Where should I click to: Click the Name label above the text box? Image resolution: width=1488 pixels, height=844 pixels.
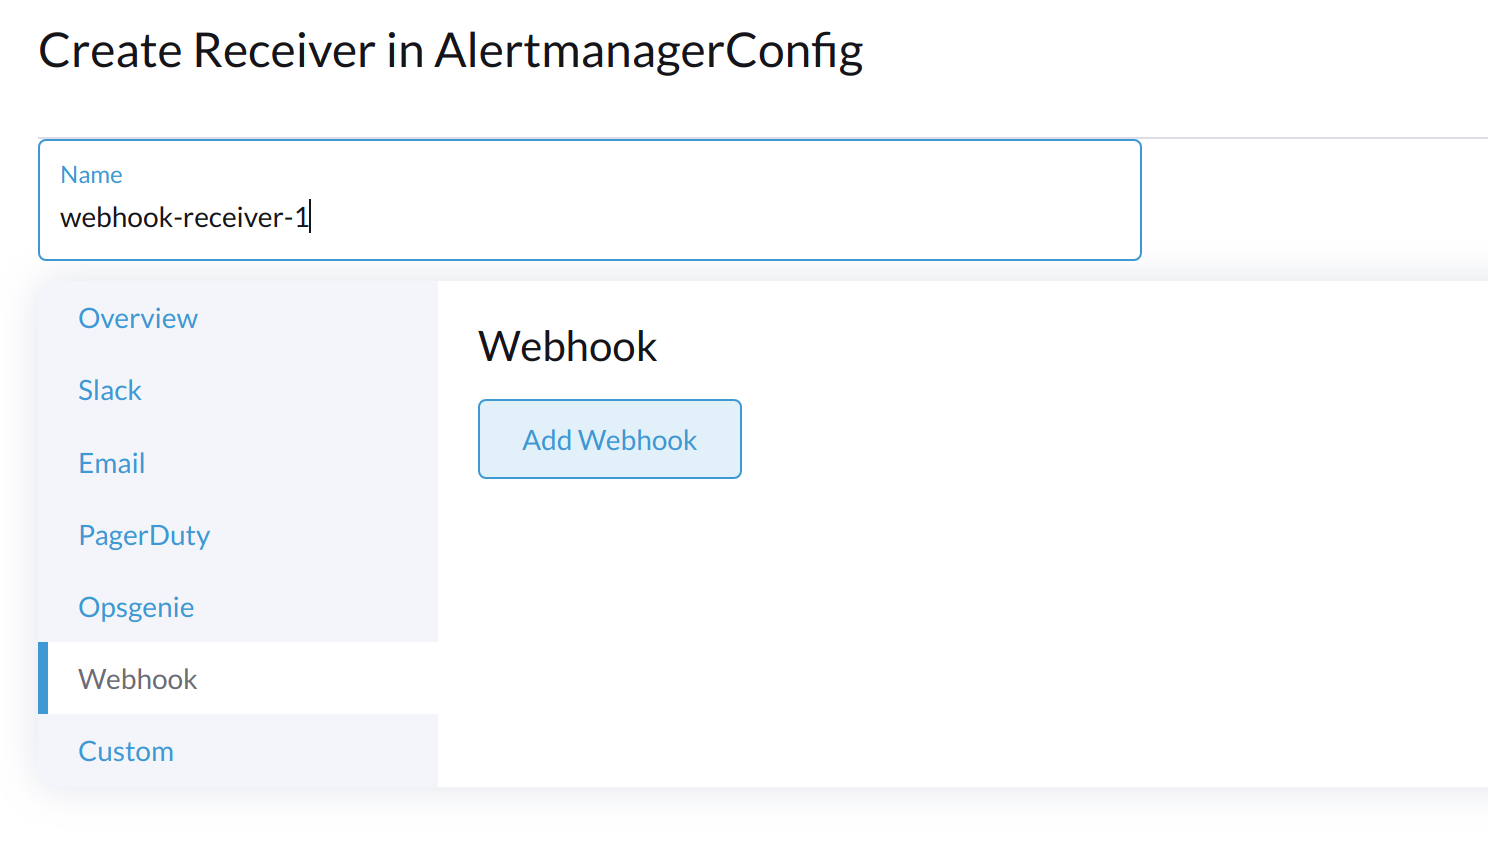pos(91,174)
